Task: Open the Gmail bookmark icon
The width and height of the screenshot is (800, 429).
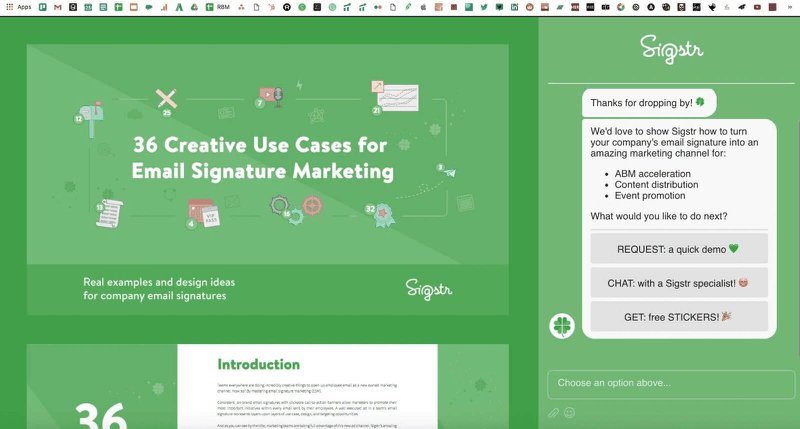Action: coord(58,7)
